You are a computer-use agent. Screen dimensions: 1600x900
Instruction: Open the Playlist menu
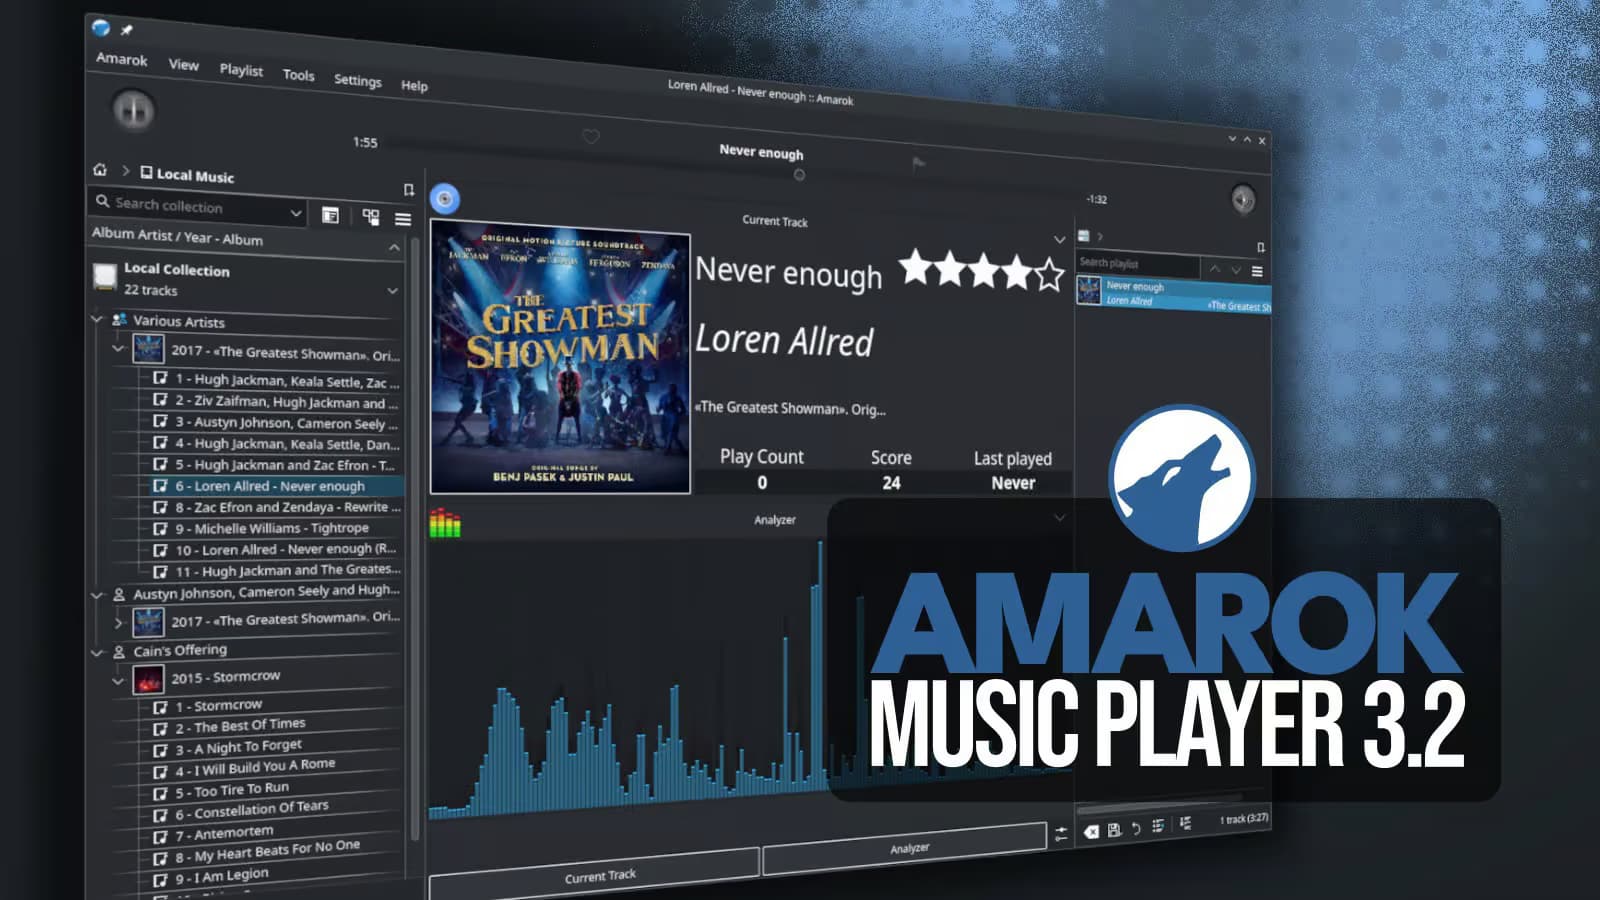(x=241, y=70)
